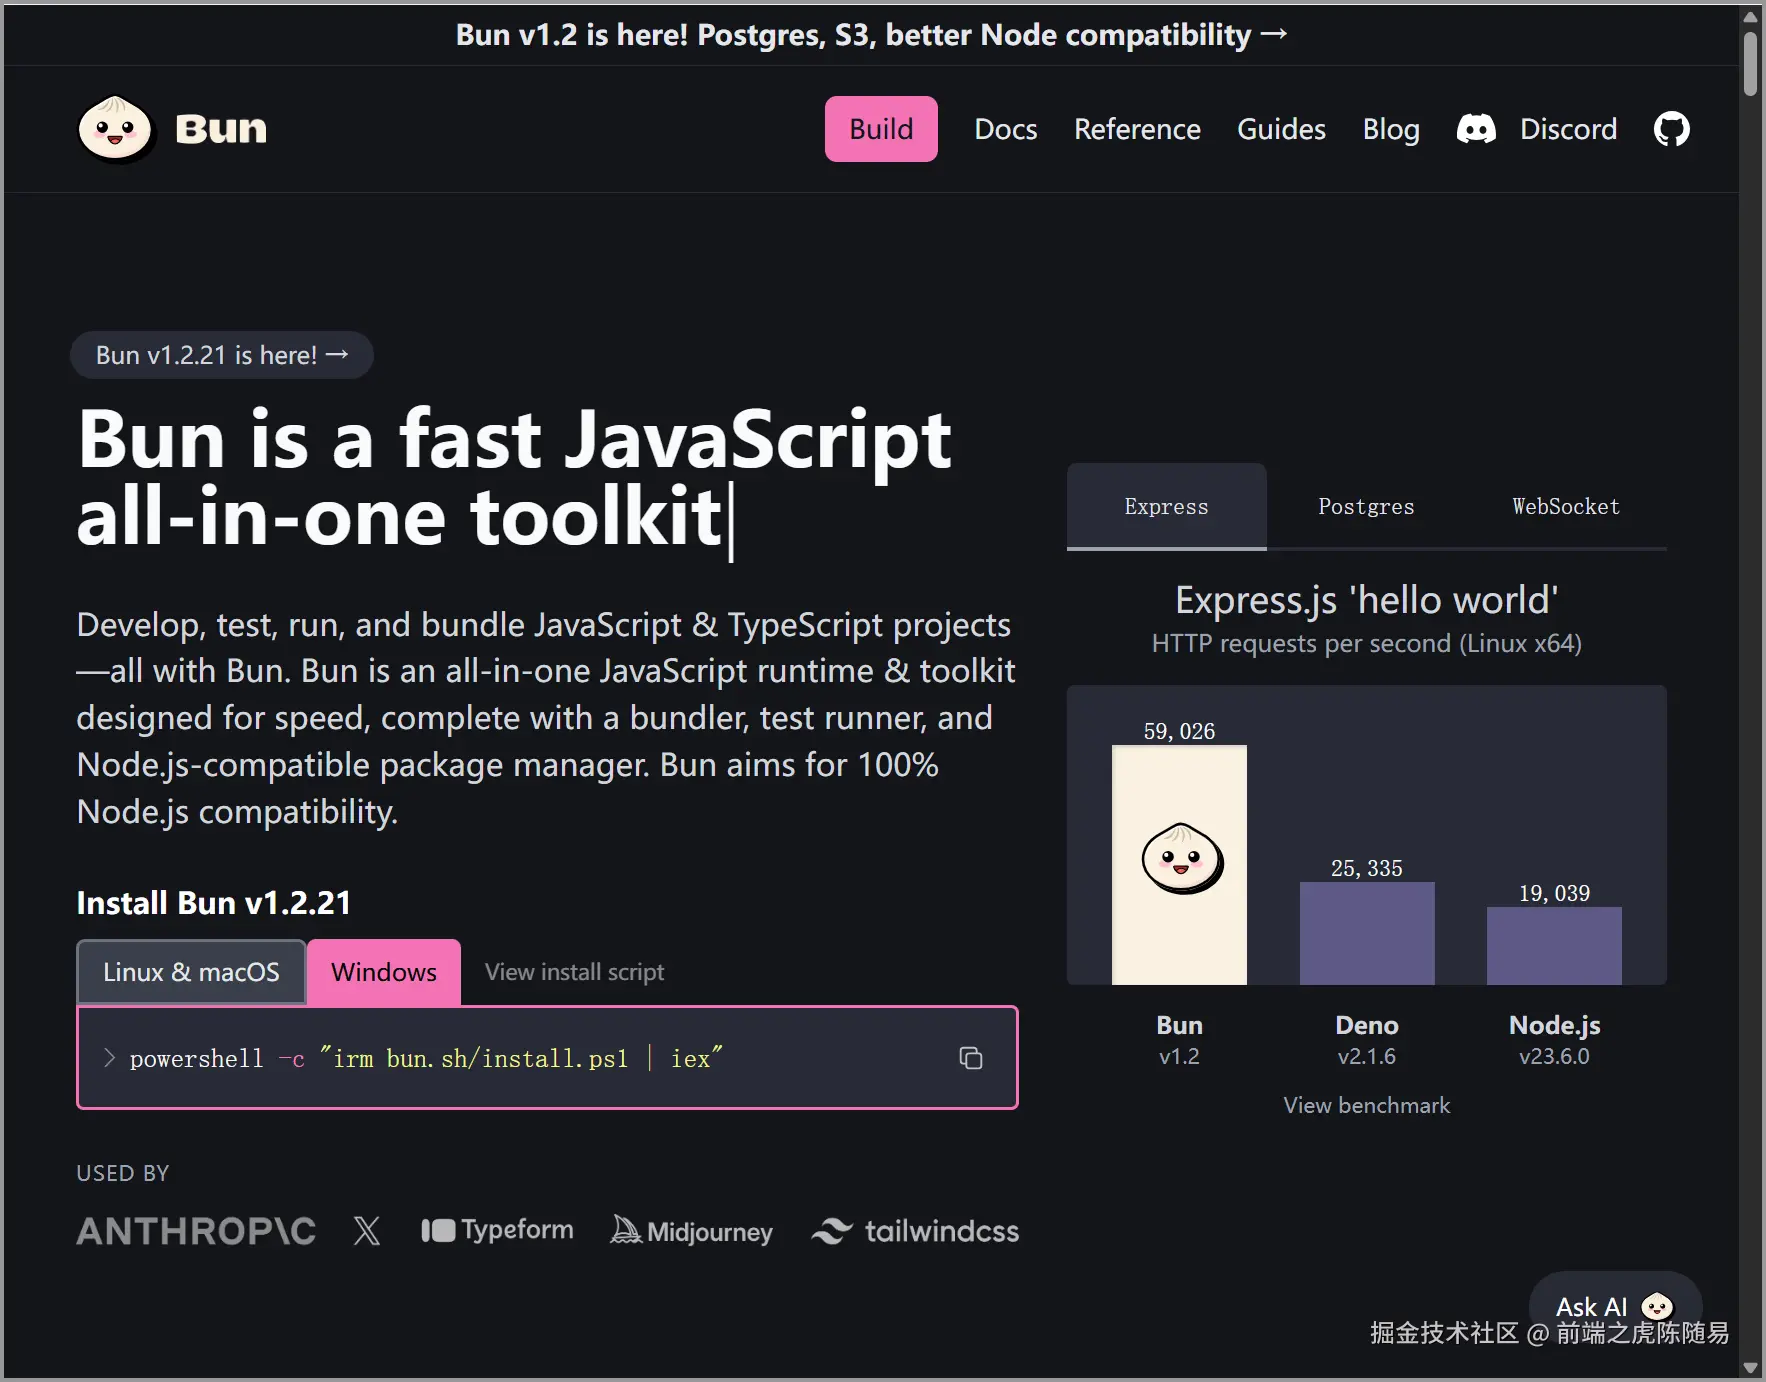Copy the install command with the copy icon
The image size is (1766, 1382).
(x=970, y=1058)
